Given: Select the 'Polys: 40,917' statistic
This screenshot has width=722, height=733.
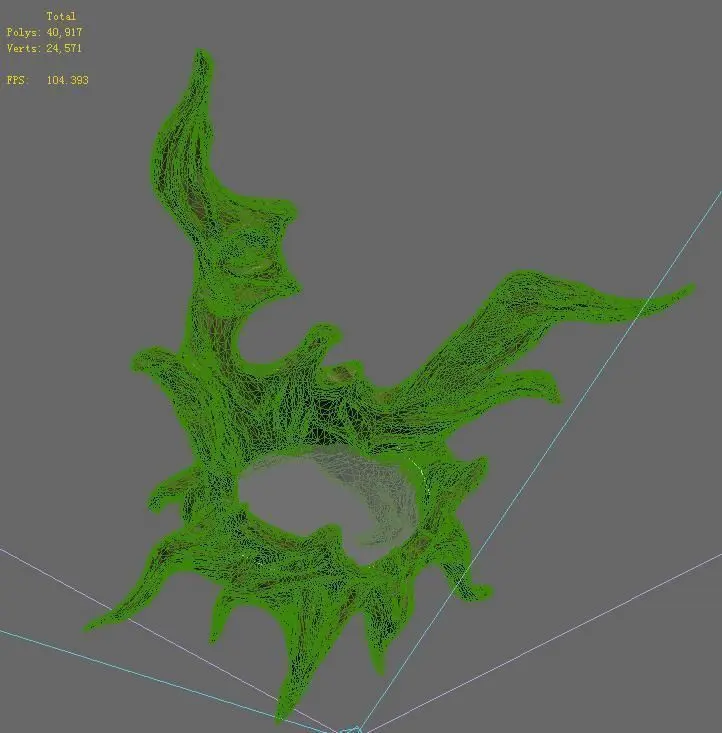Looking at the screenshot, I should pos(44,32).
